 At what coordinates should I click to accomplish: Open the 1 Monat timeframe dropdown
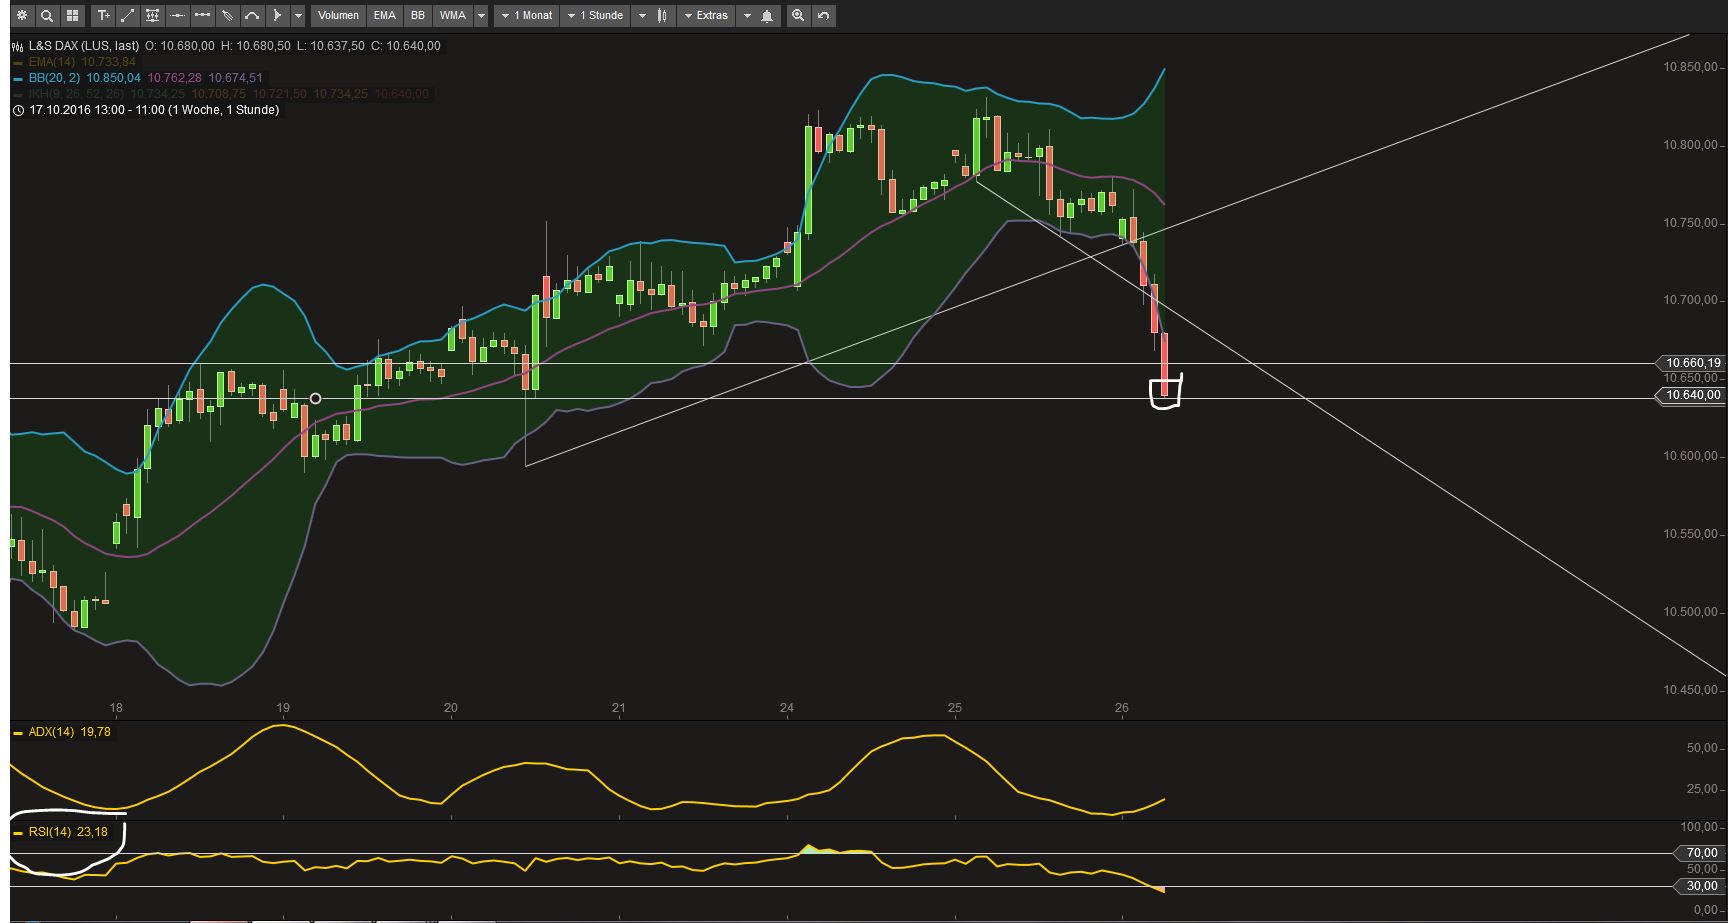(x=527, y=15)
